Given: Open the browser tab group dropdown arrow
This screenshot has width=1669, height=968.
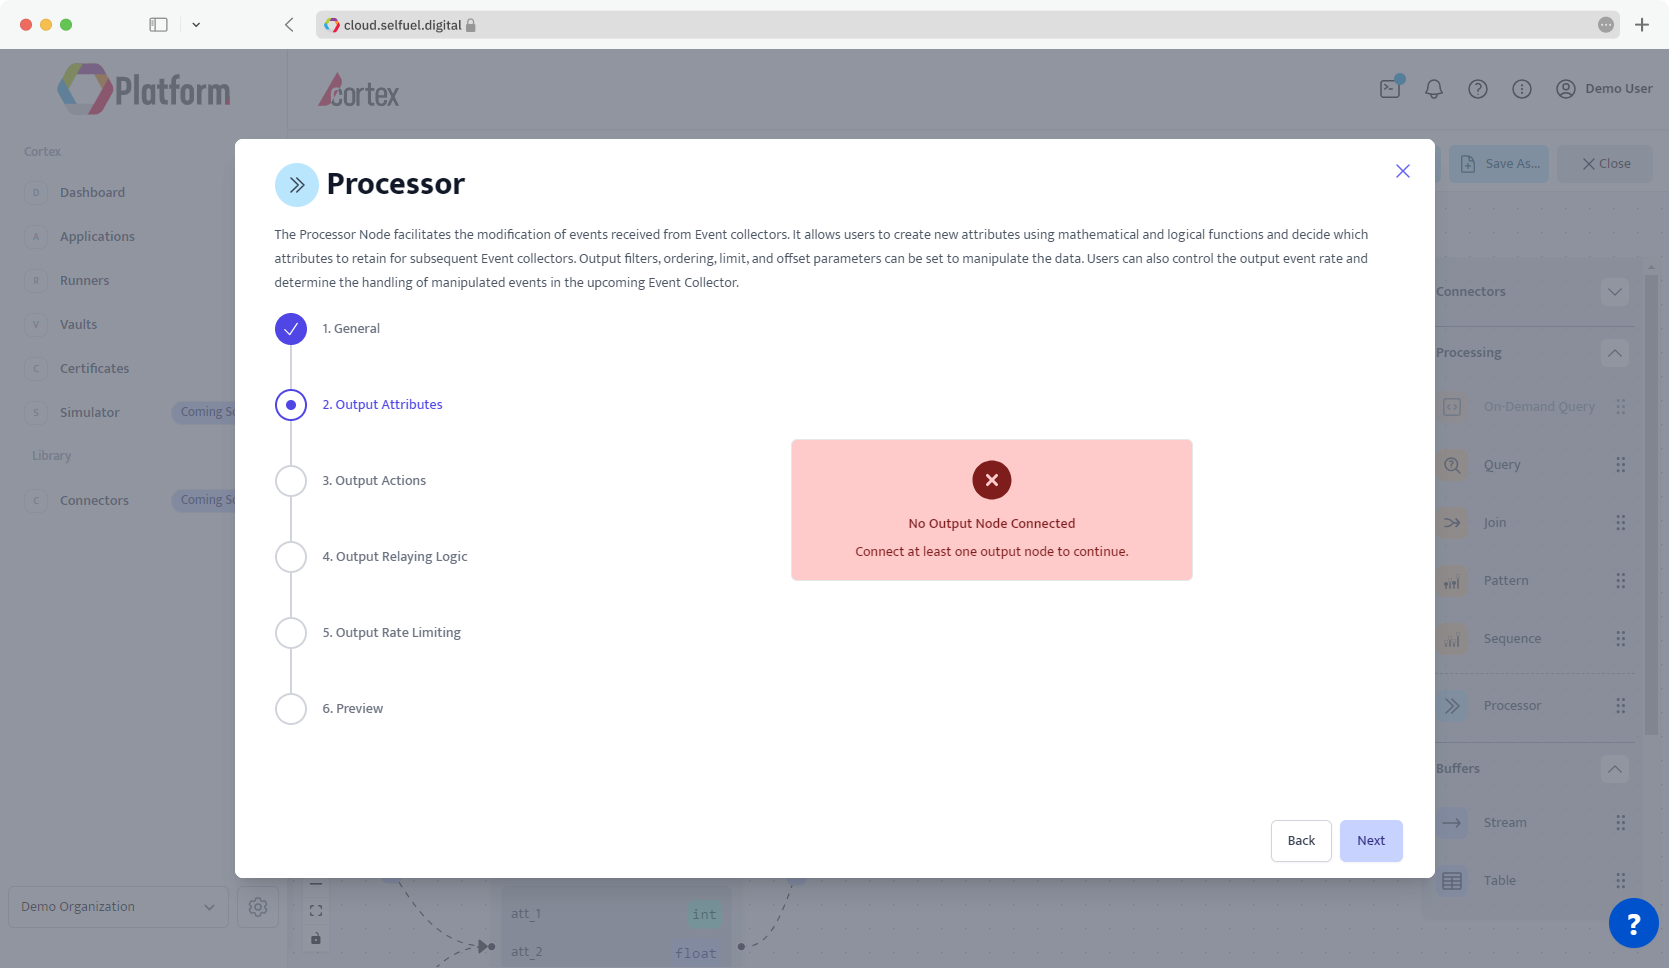Looking at the screenshot, I should point(196,25).
